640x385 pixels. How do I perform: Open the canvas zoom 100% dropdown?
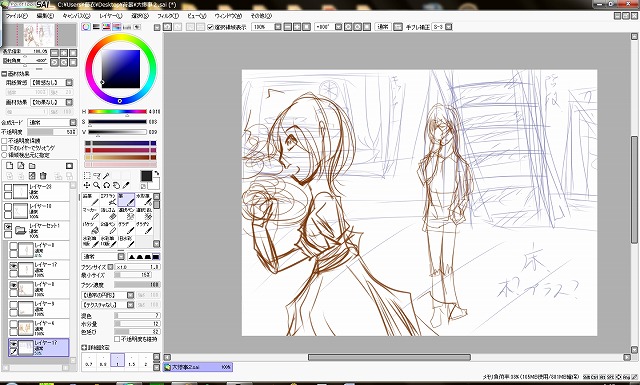(x=278, y=27)
